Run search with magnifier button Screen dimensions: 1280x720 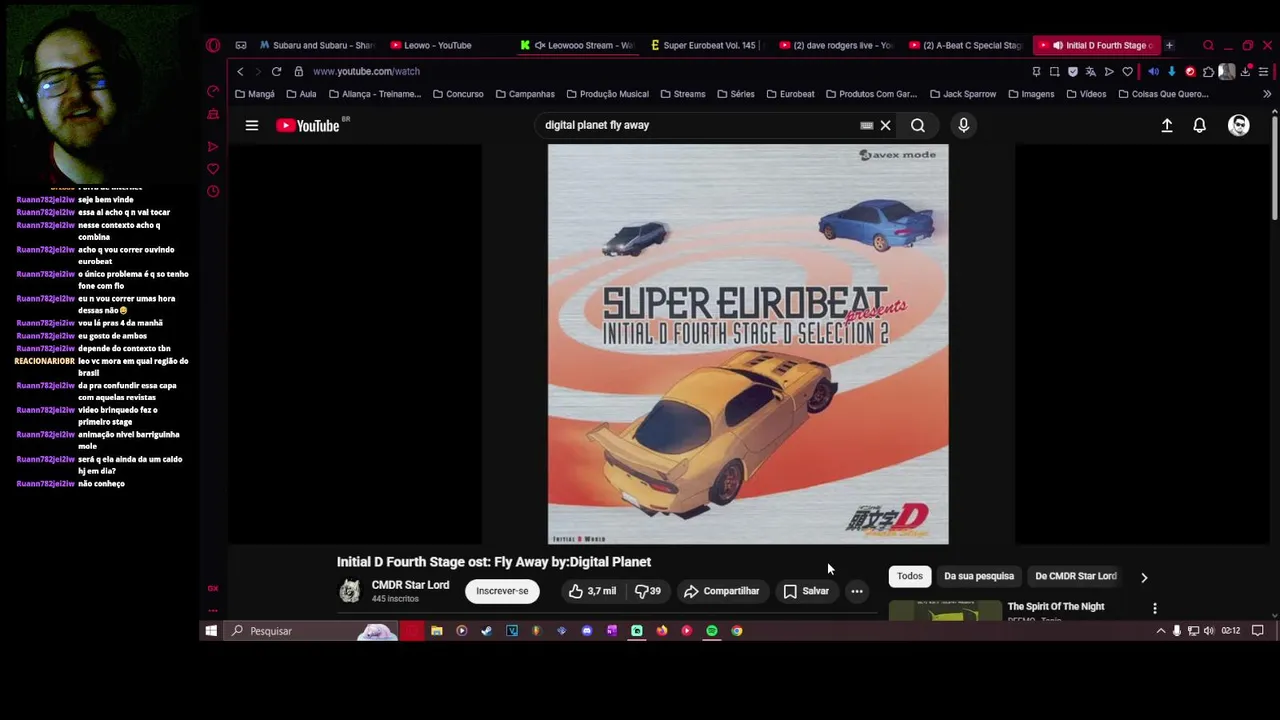click(x=917, y=126)
